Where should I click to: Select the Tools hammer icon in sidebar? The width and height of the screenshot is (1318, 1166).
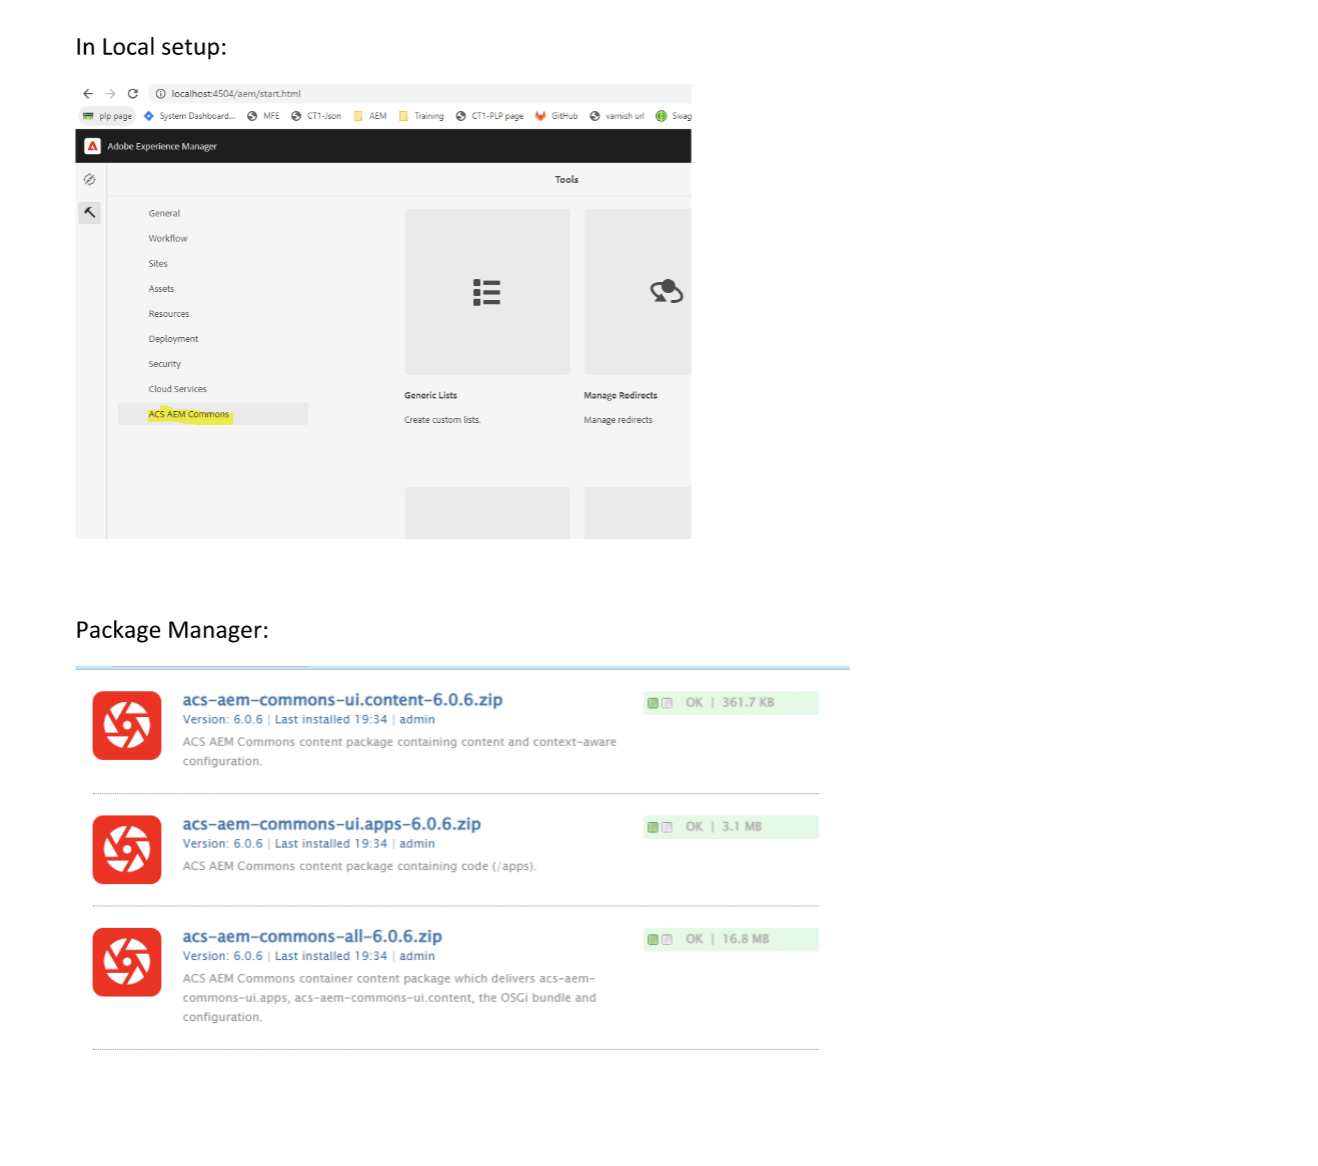[89, 212]
